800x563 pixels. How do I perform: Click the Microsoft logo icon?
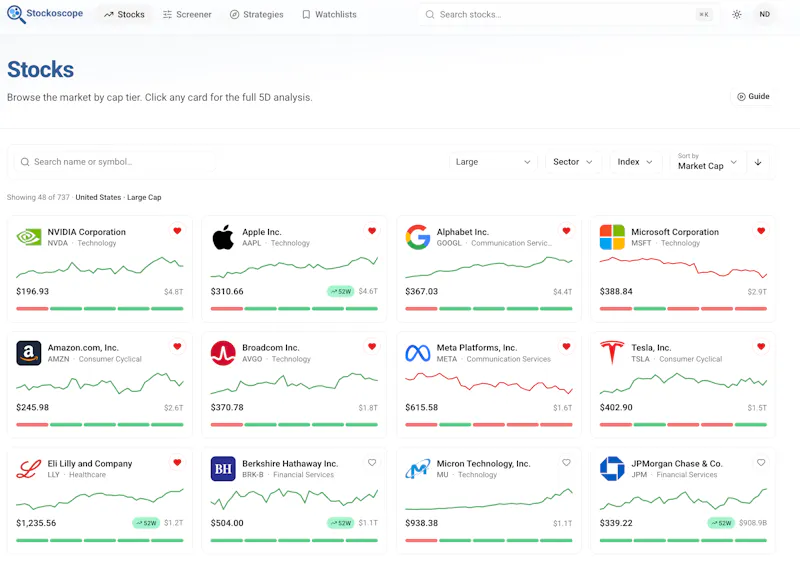pyautogui.click(x=612, y=237)
